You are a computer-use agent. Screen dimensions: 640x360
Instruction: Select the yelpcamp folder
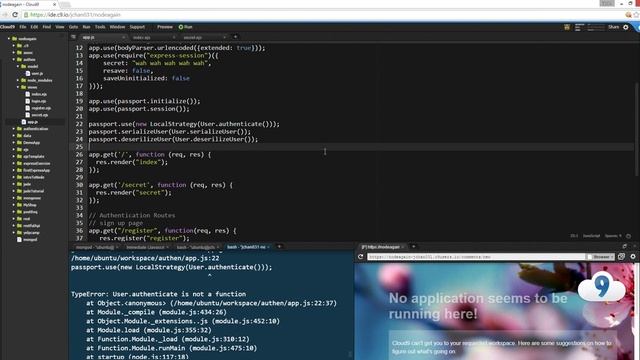[x=31, y=233]
